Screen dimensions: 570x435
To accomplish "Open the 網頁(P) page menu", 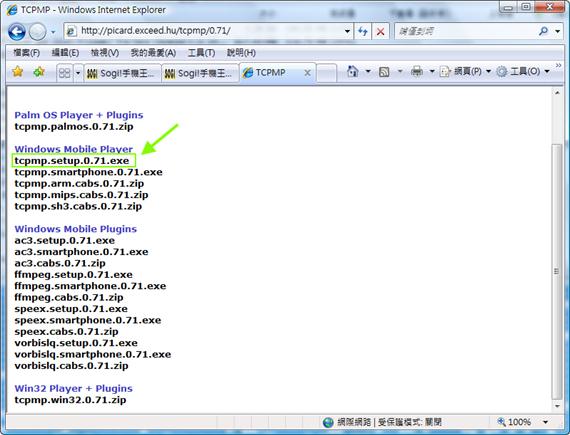I will [465, 71].
